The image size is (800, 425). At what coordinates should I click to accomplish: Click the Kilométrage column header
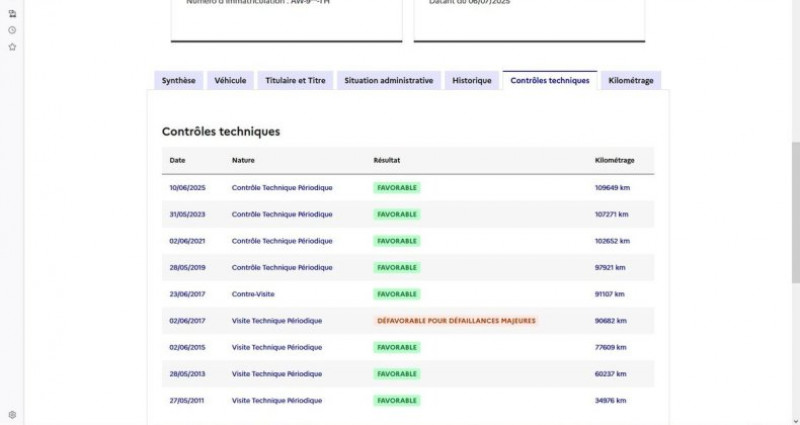click(614, 160)
